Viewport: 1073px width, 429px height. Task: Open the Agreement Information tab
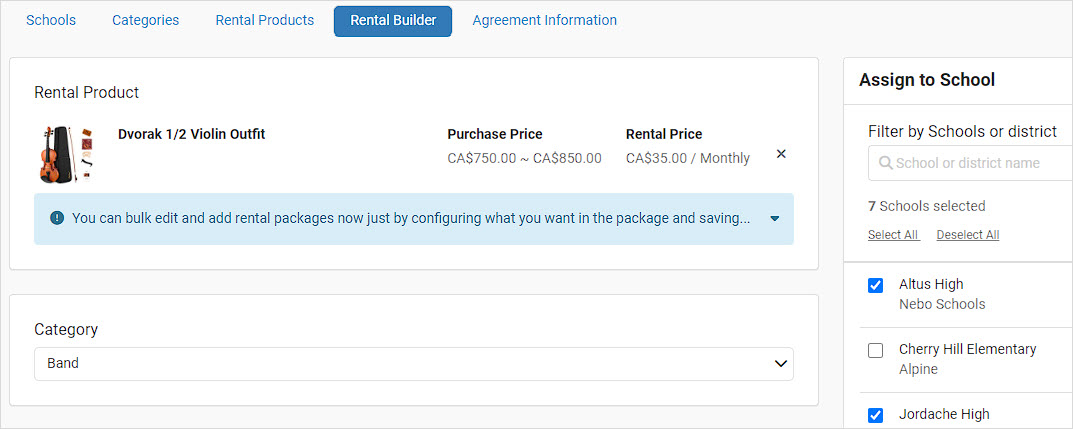[545, 21]
